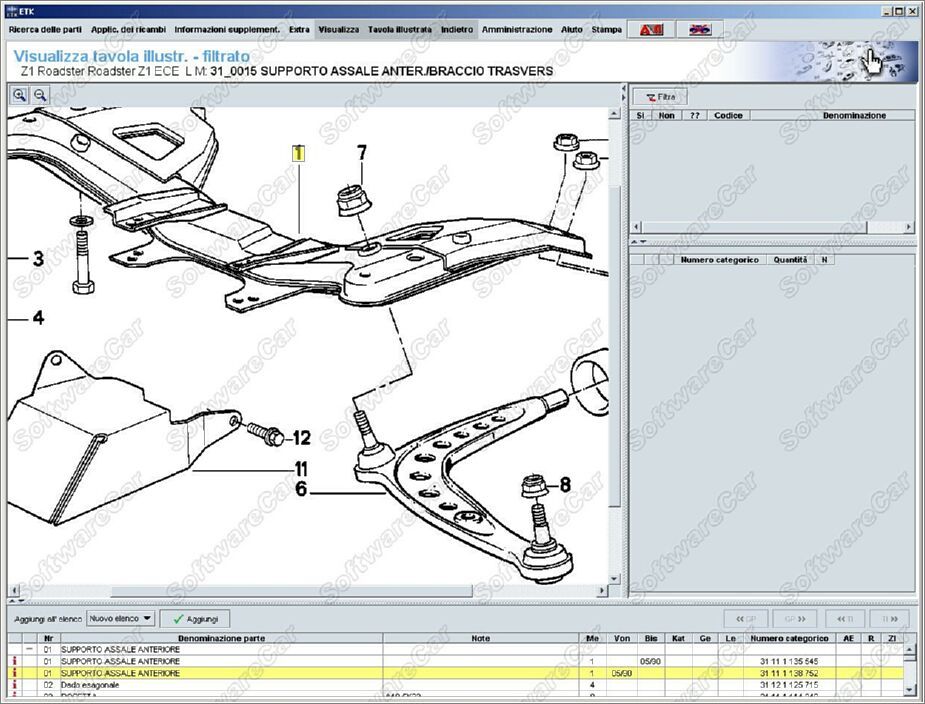The image size is (925, 704).
Task: Click part number 8 callout in illustration
Action: (x=565, y=486)
